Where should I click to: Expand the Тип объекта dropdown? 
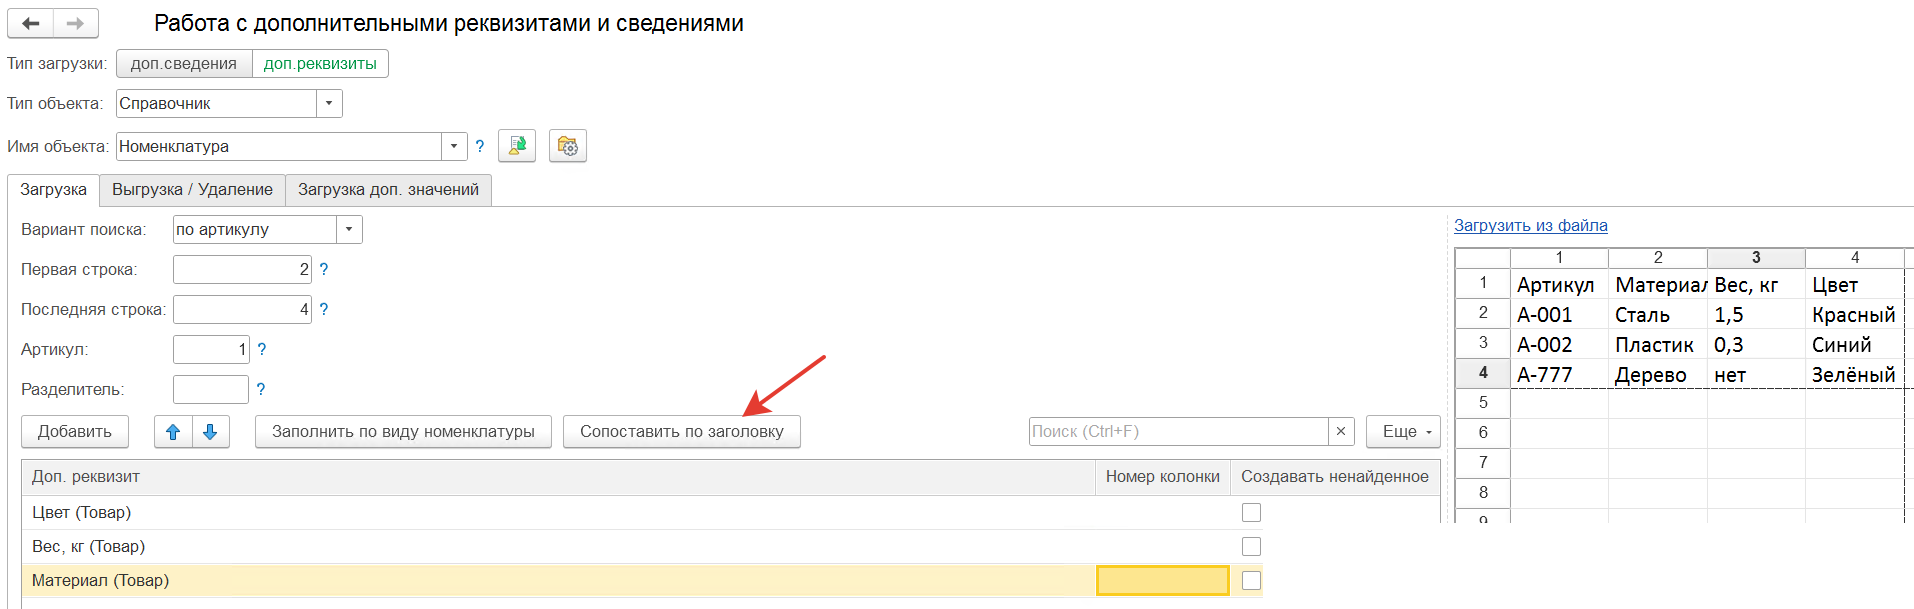tap(329, 104)
